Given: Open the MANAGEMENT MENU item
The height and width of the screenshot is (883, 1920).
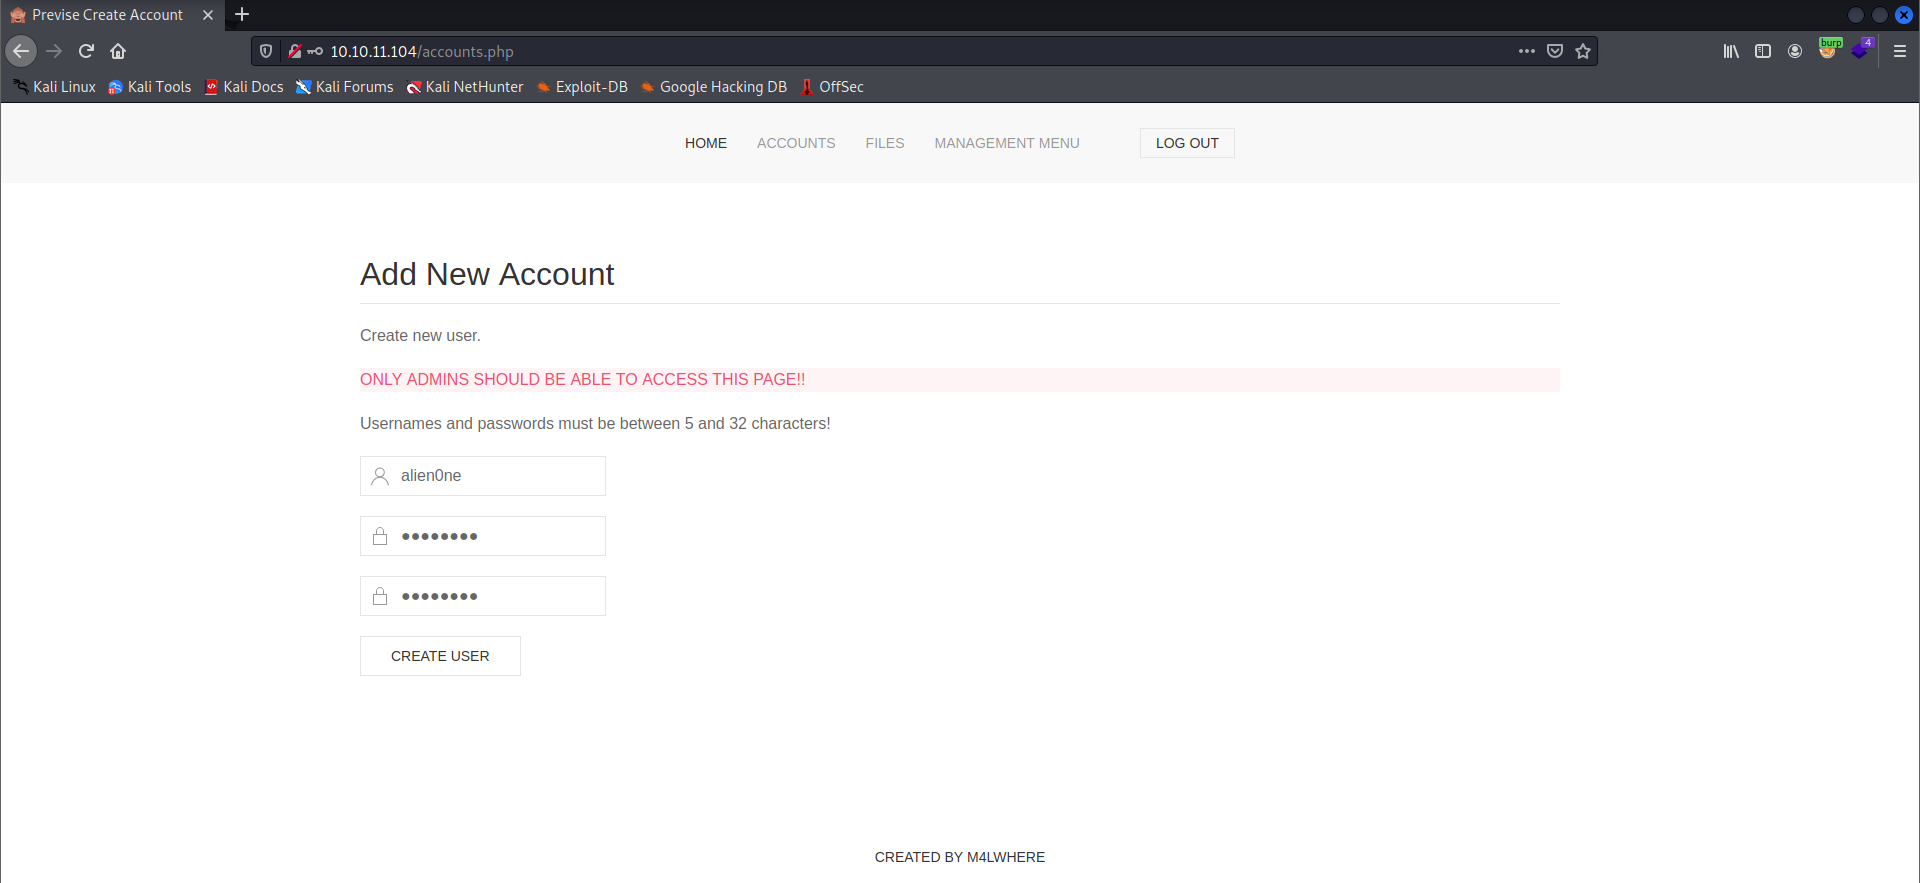Looking at the screenshot, I should point(1006,143).
